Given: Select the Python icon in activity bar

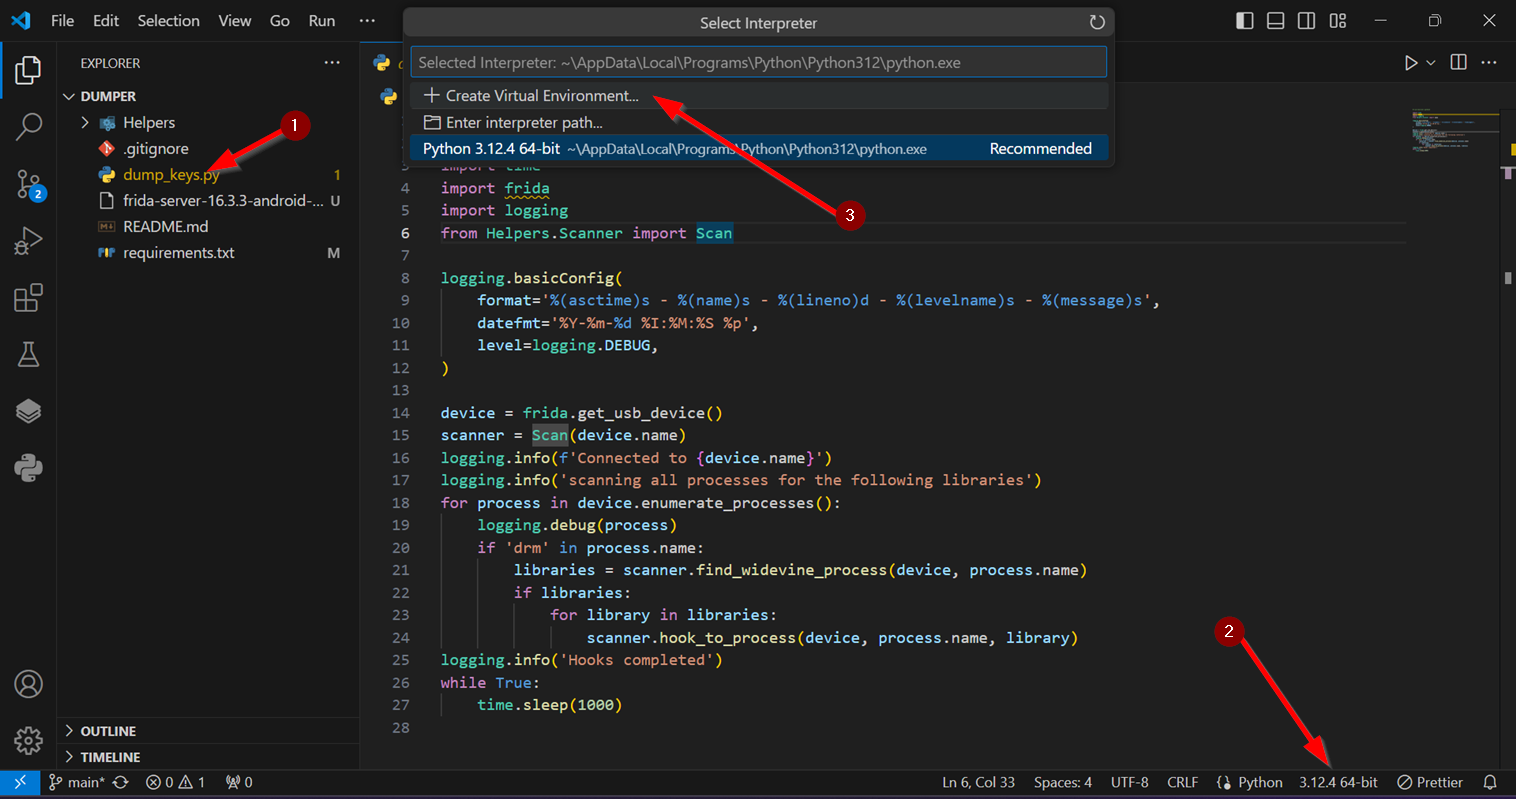Looking at the screenshot, I should point(29,467).
